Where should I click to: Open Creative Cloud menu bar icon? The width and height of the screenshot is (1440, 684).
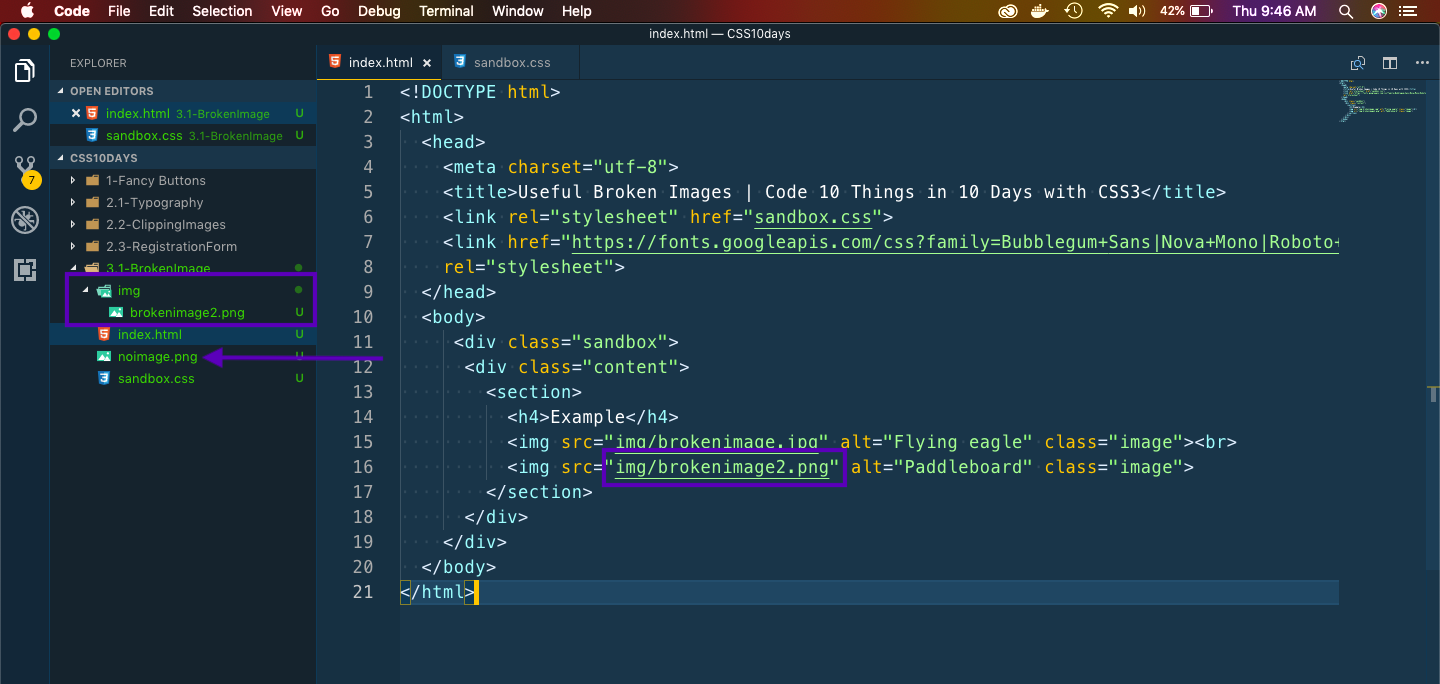tap(1007, 11)
